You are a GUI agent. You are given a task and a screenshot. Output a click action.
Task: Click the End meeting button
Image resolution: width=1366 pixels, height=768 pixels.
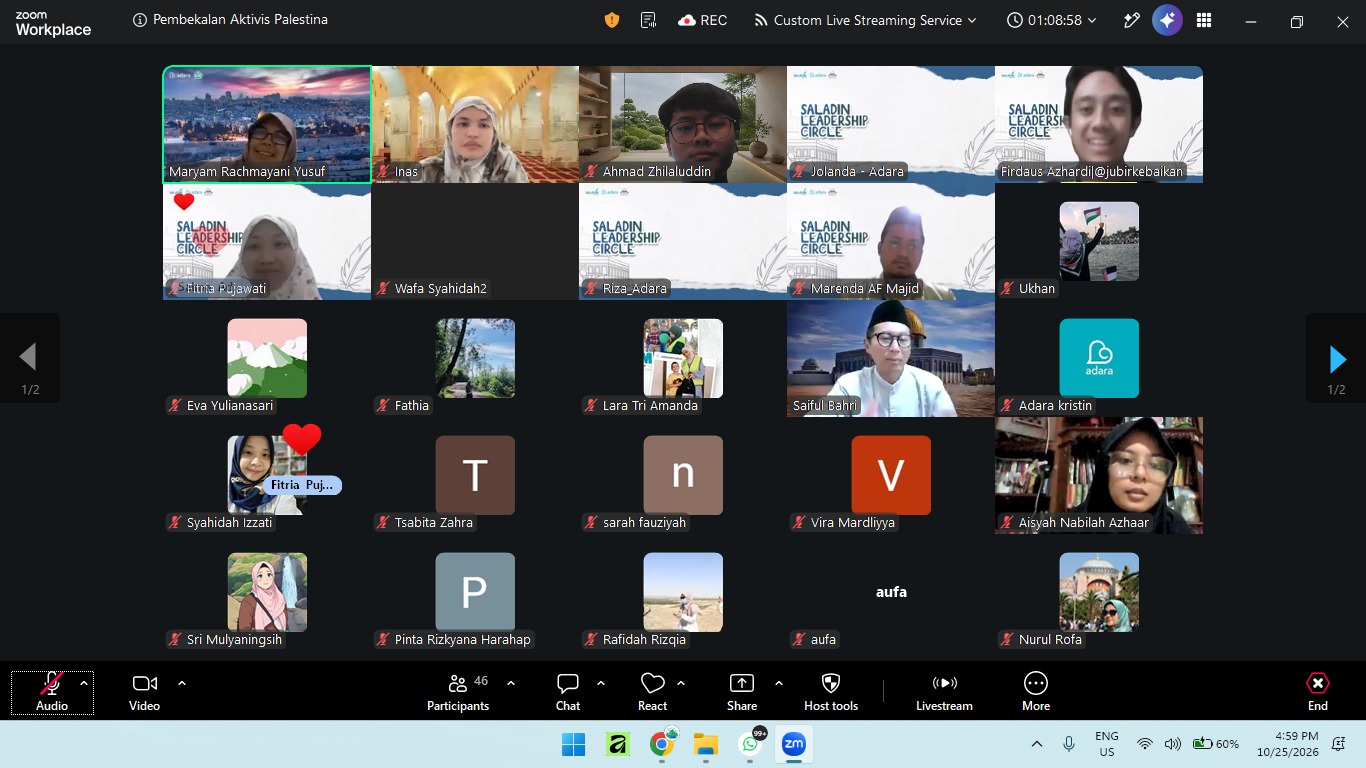[x=1318, y=692]
